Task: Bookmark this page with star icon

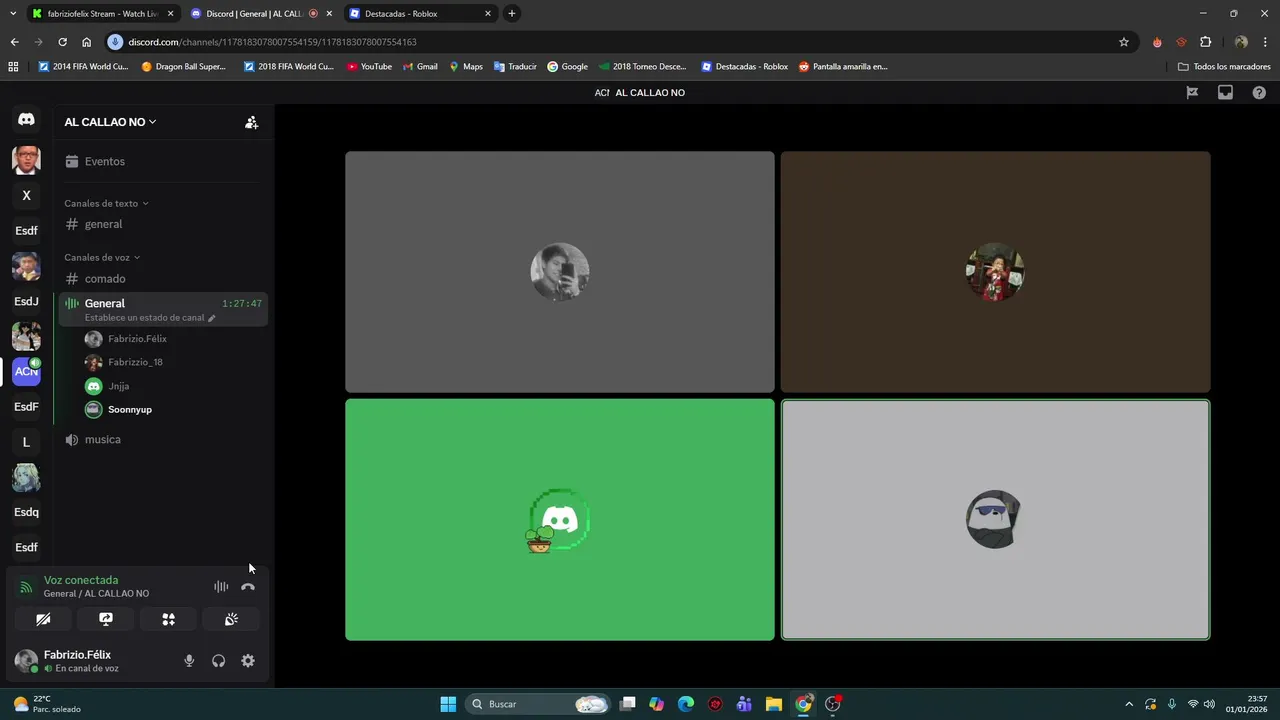Action: [1124, 42]
